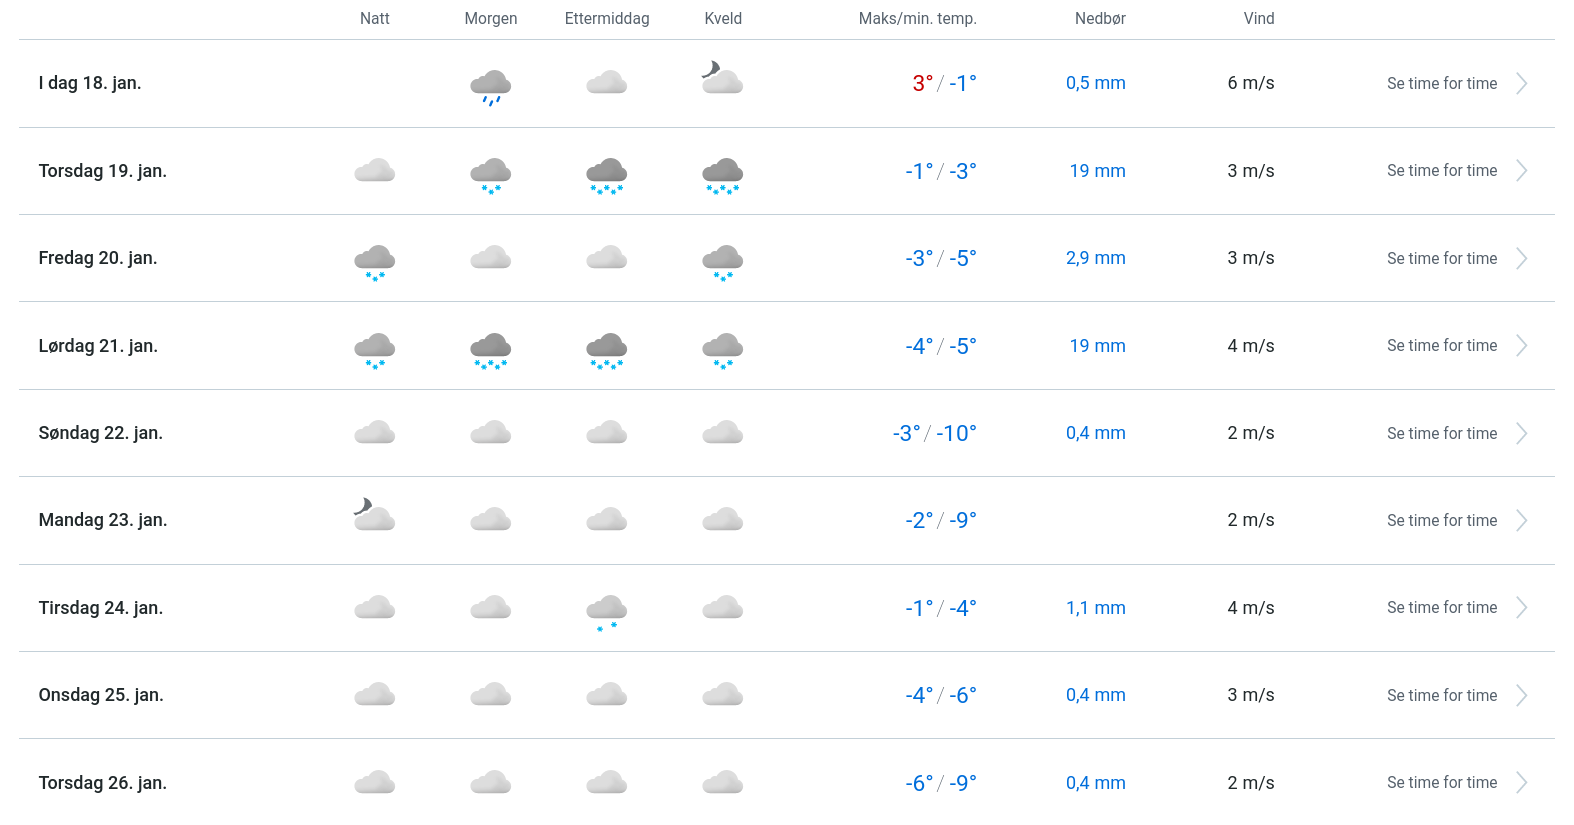The image size is (1574, 825).
Task: Open "Se time for time" for Torsdag 19. jan.
Action: [x=1441, y=171]
